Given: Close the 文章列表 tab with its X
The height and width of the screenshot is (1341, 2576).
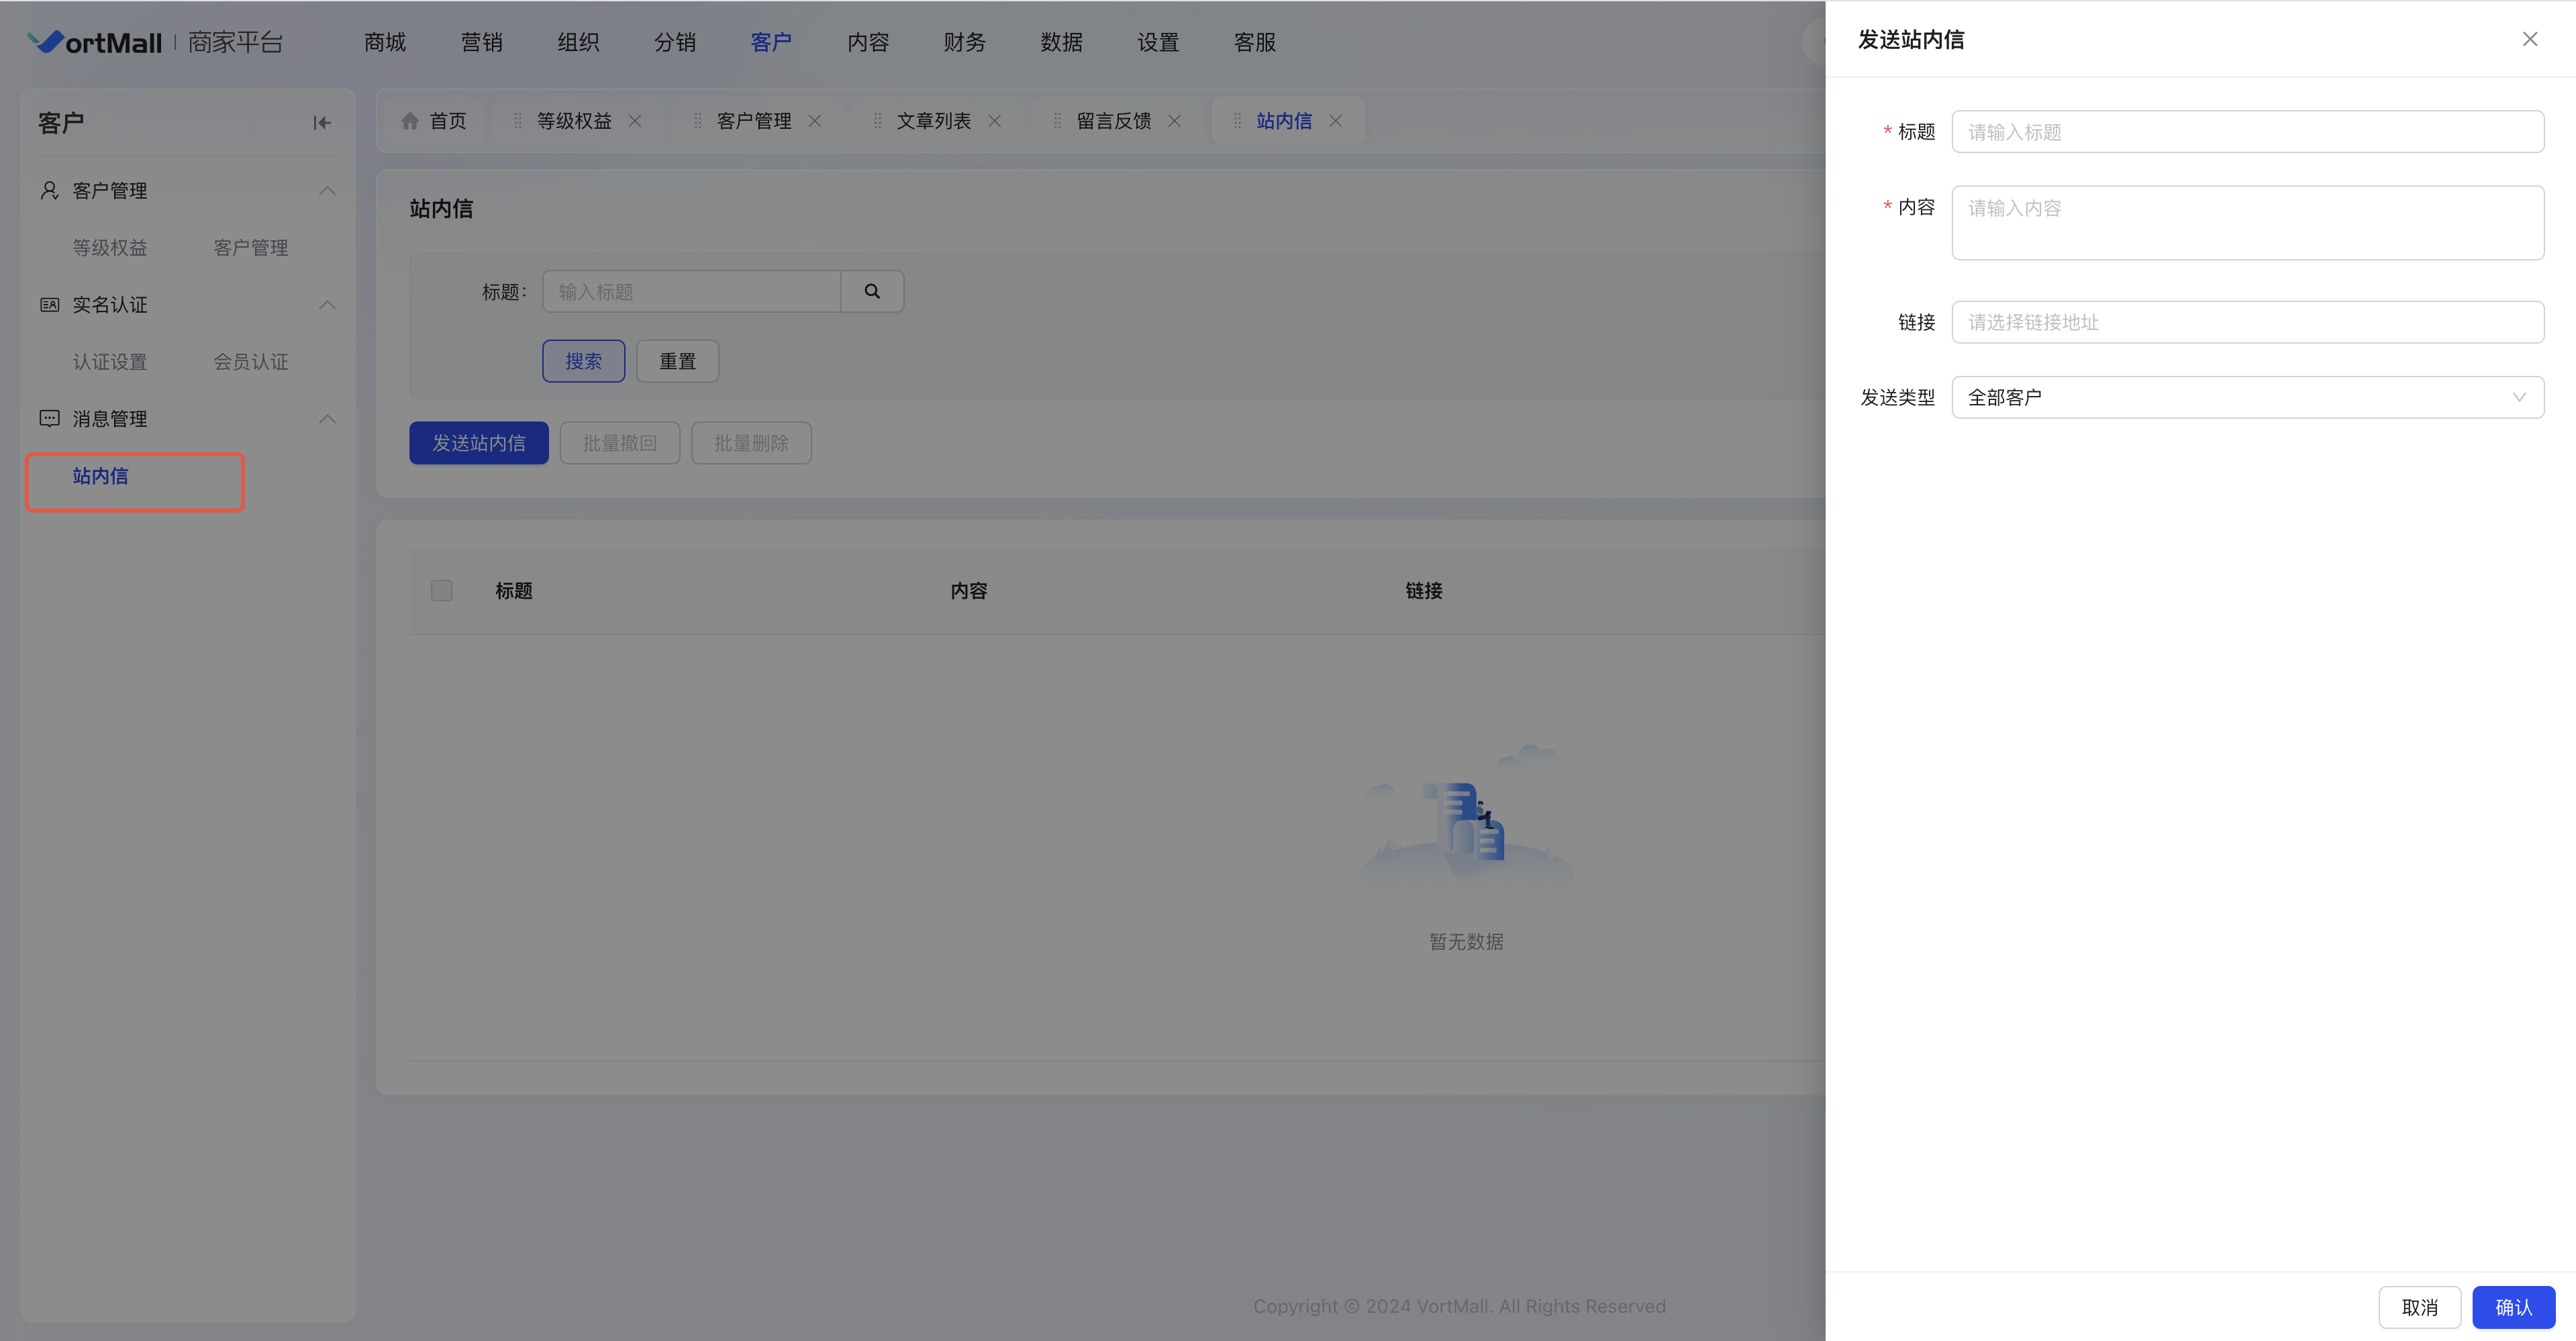Looking at the screenshot, I should click(995, 121).
